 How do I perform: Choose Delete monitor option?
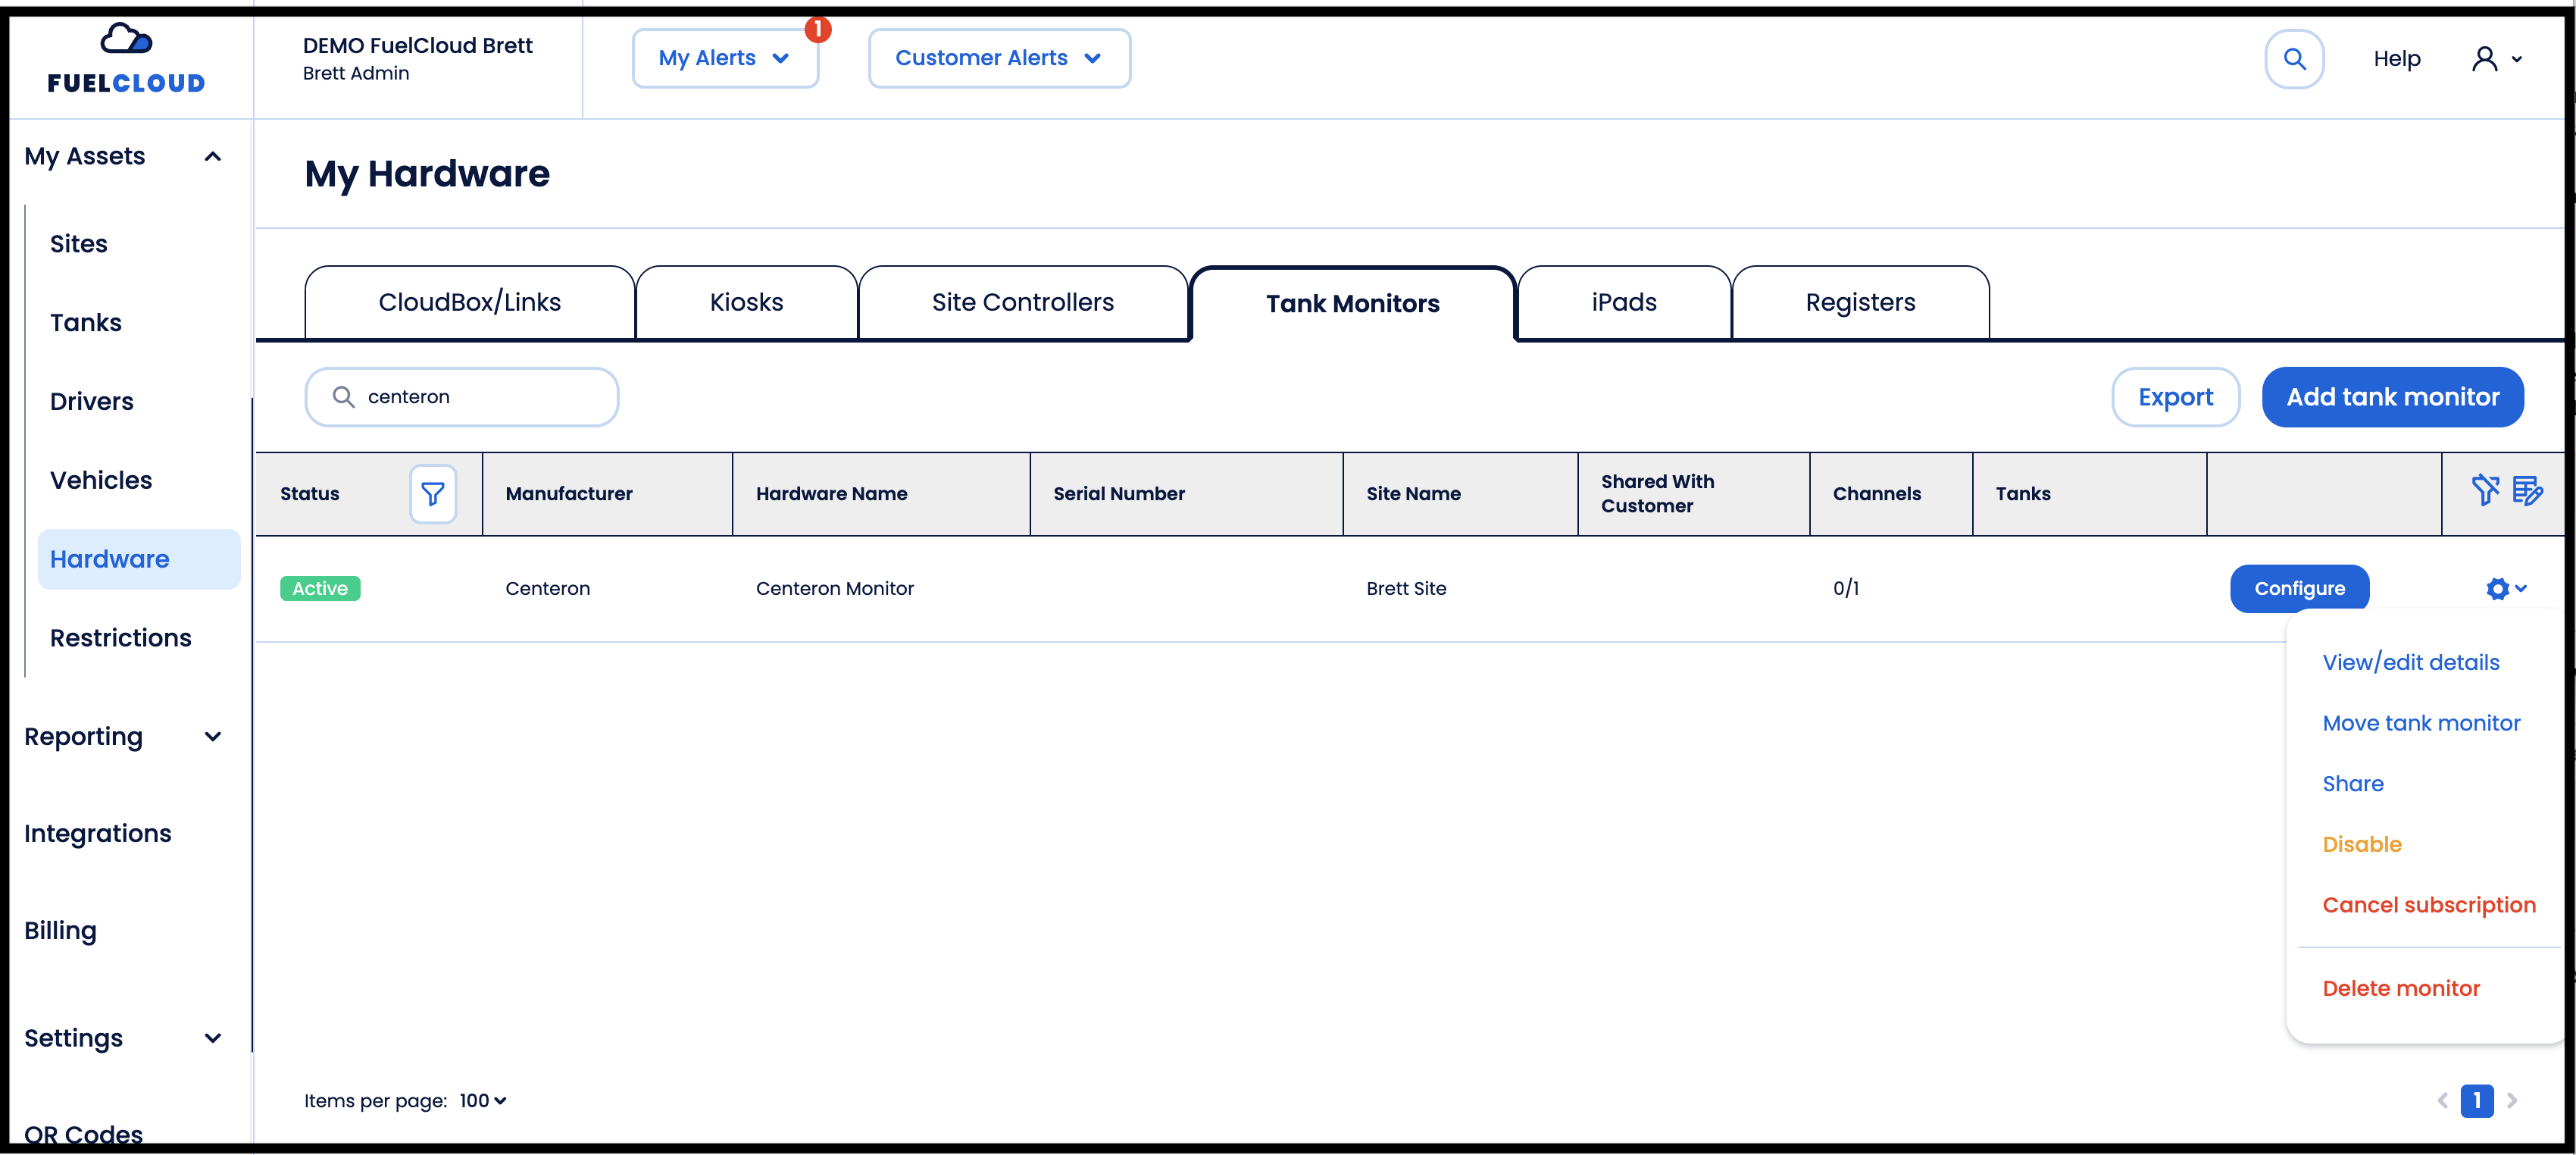(x=2401, y=988)
